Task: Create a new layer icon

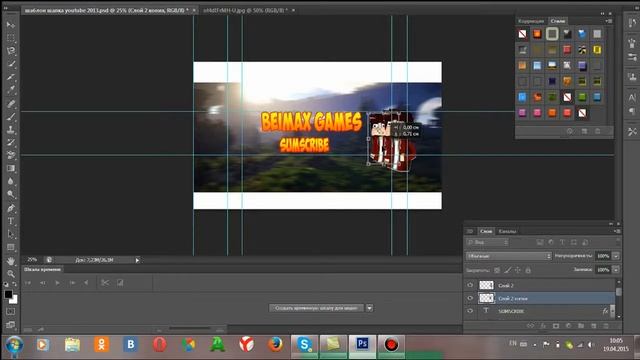Action: 593,326
